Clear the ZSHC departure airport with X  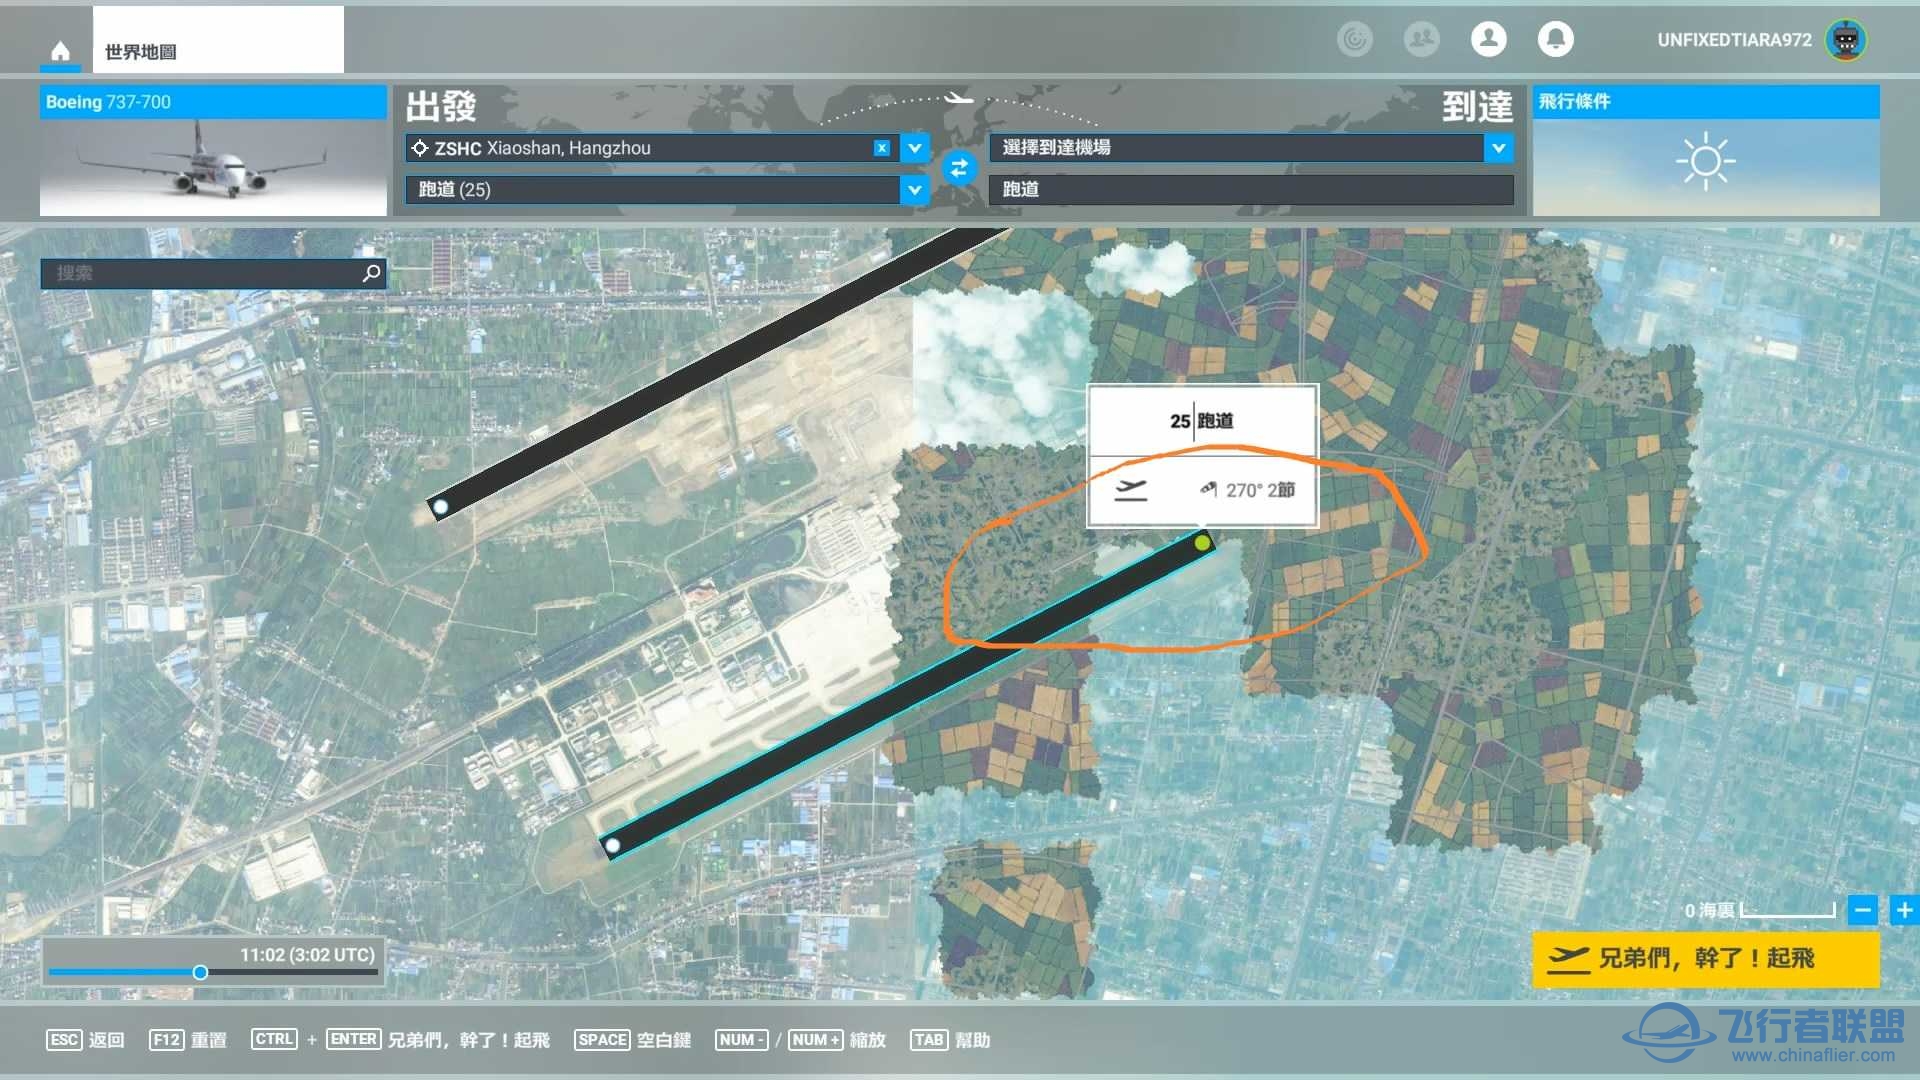[x=881, y=148]
